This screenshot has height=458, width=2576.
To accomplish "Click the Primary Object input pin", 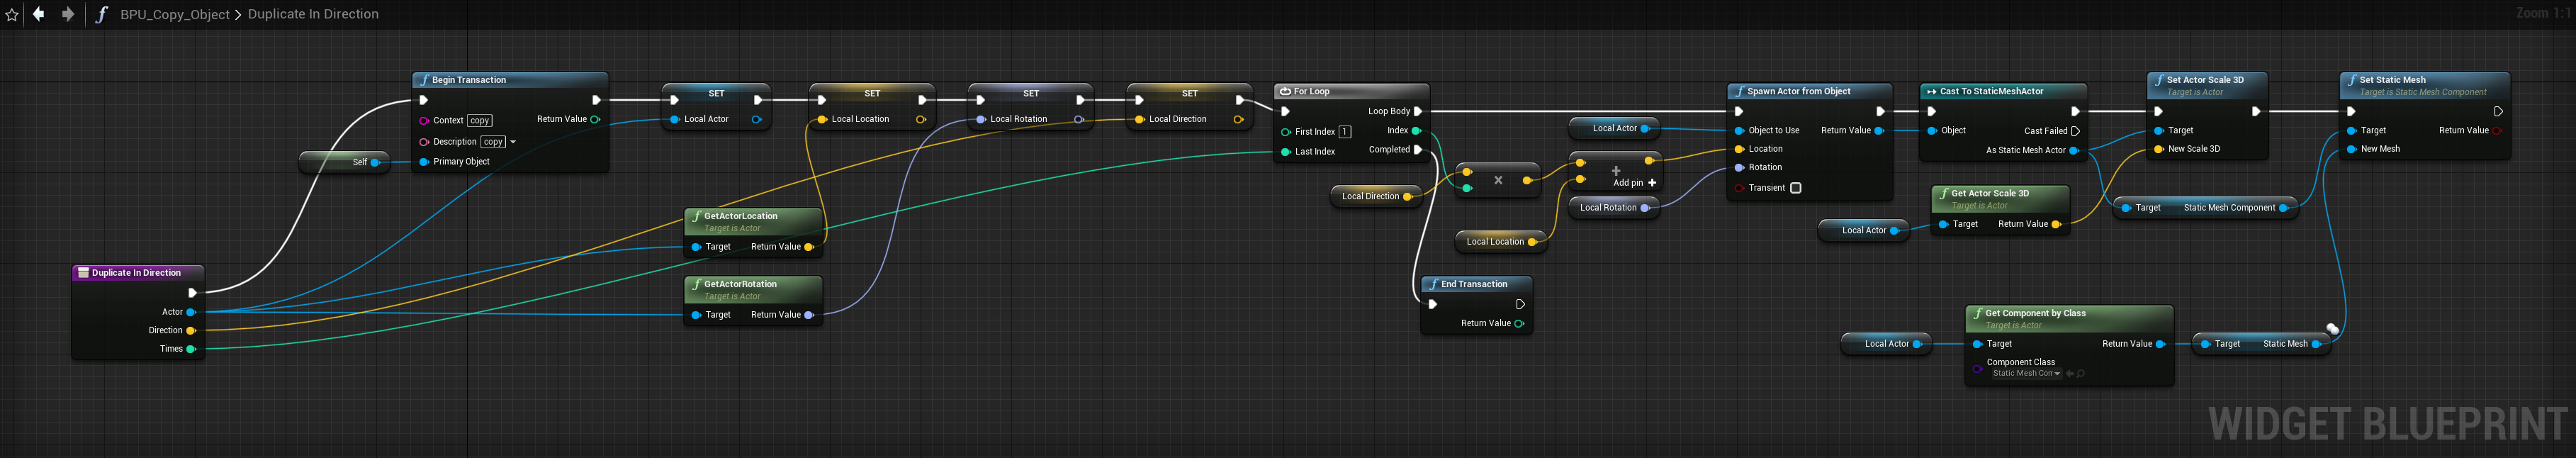I will [x=424, y=162].
